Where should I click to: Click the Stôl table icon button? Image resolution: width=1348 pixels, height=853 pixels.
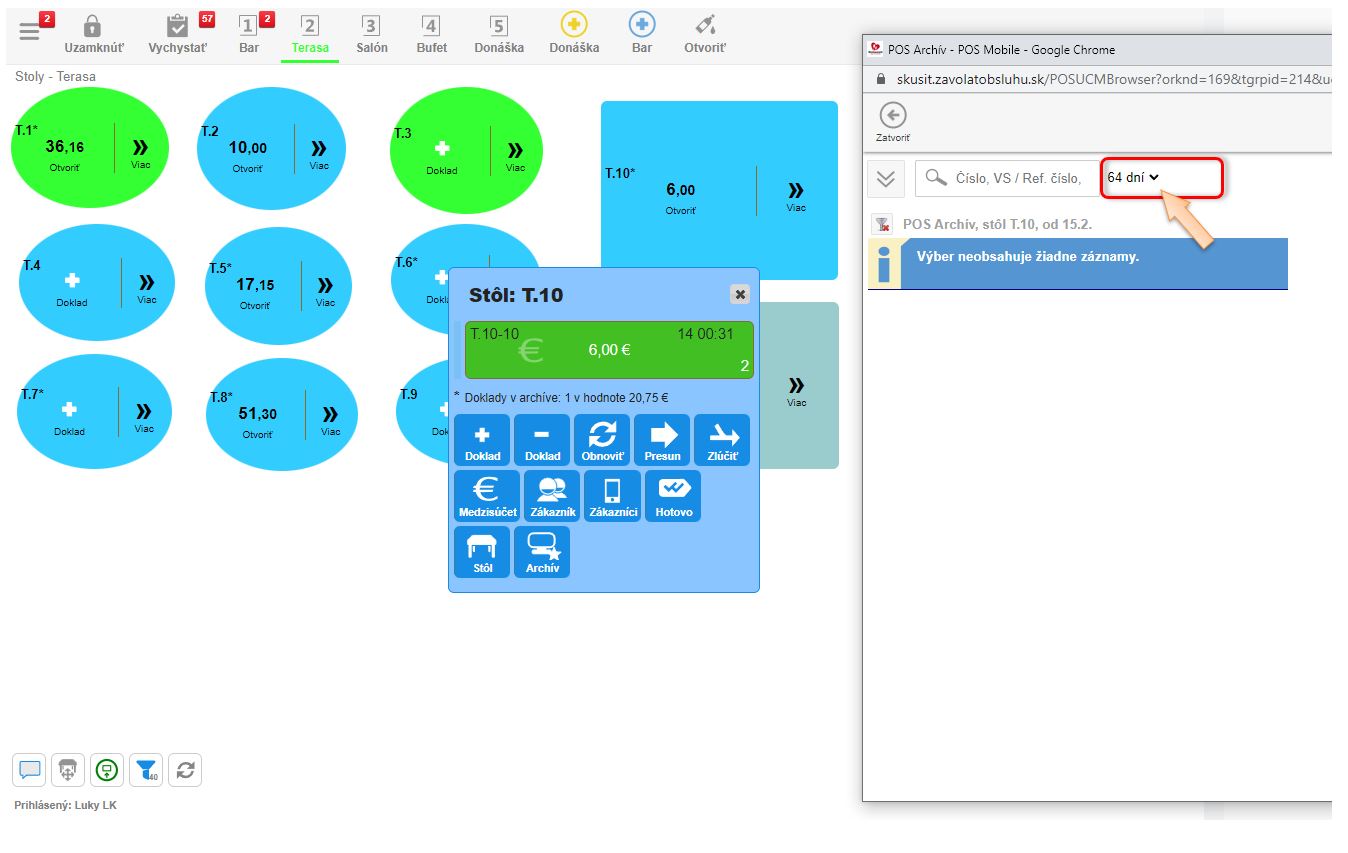[482, 552]
